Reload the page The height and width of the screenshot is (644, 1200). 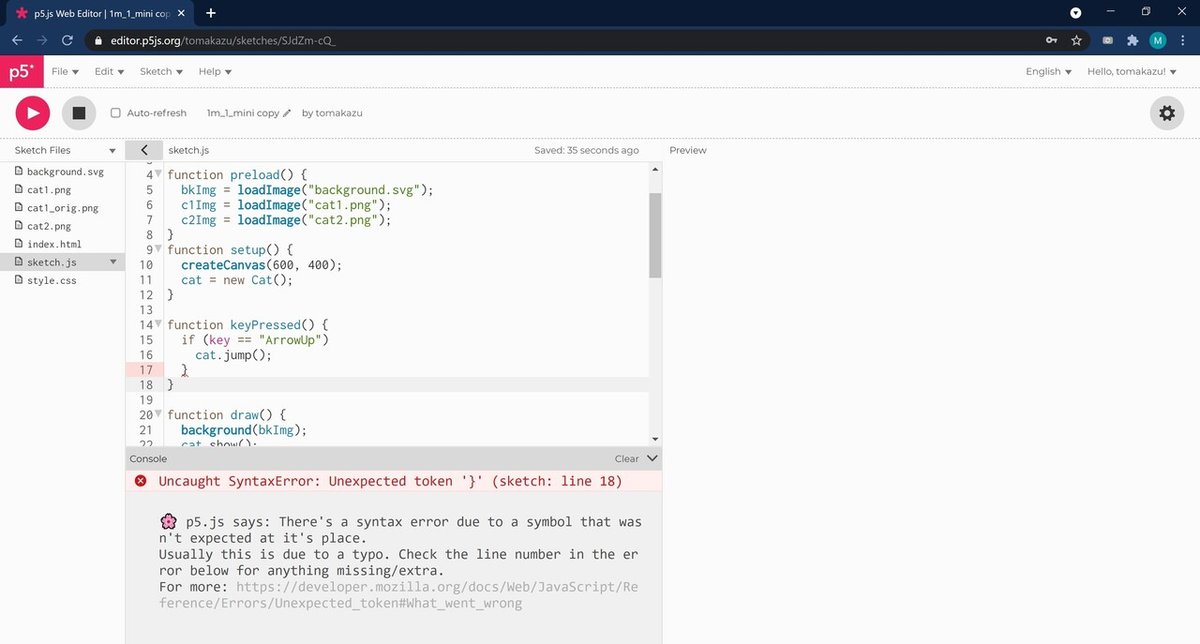pos(67,41)
